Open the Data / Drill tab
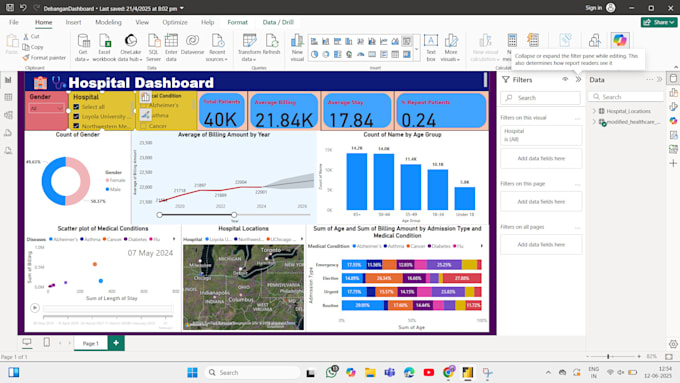 (278, 22)
